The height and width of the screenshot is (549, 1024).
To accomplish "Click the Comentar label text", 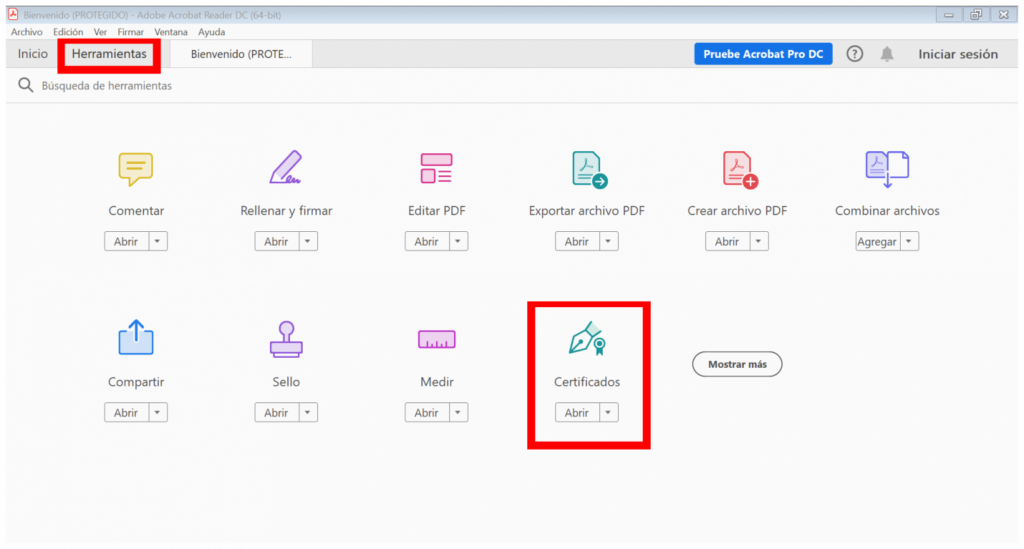I will coord(136,211).
